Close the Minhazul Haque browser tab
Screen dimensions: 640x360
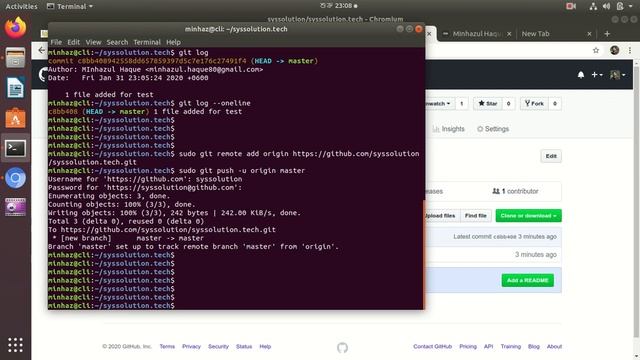509,34
